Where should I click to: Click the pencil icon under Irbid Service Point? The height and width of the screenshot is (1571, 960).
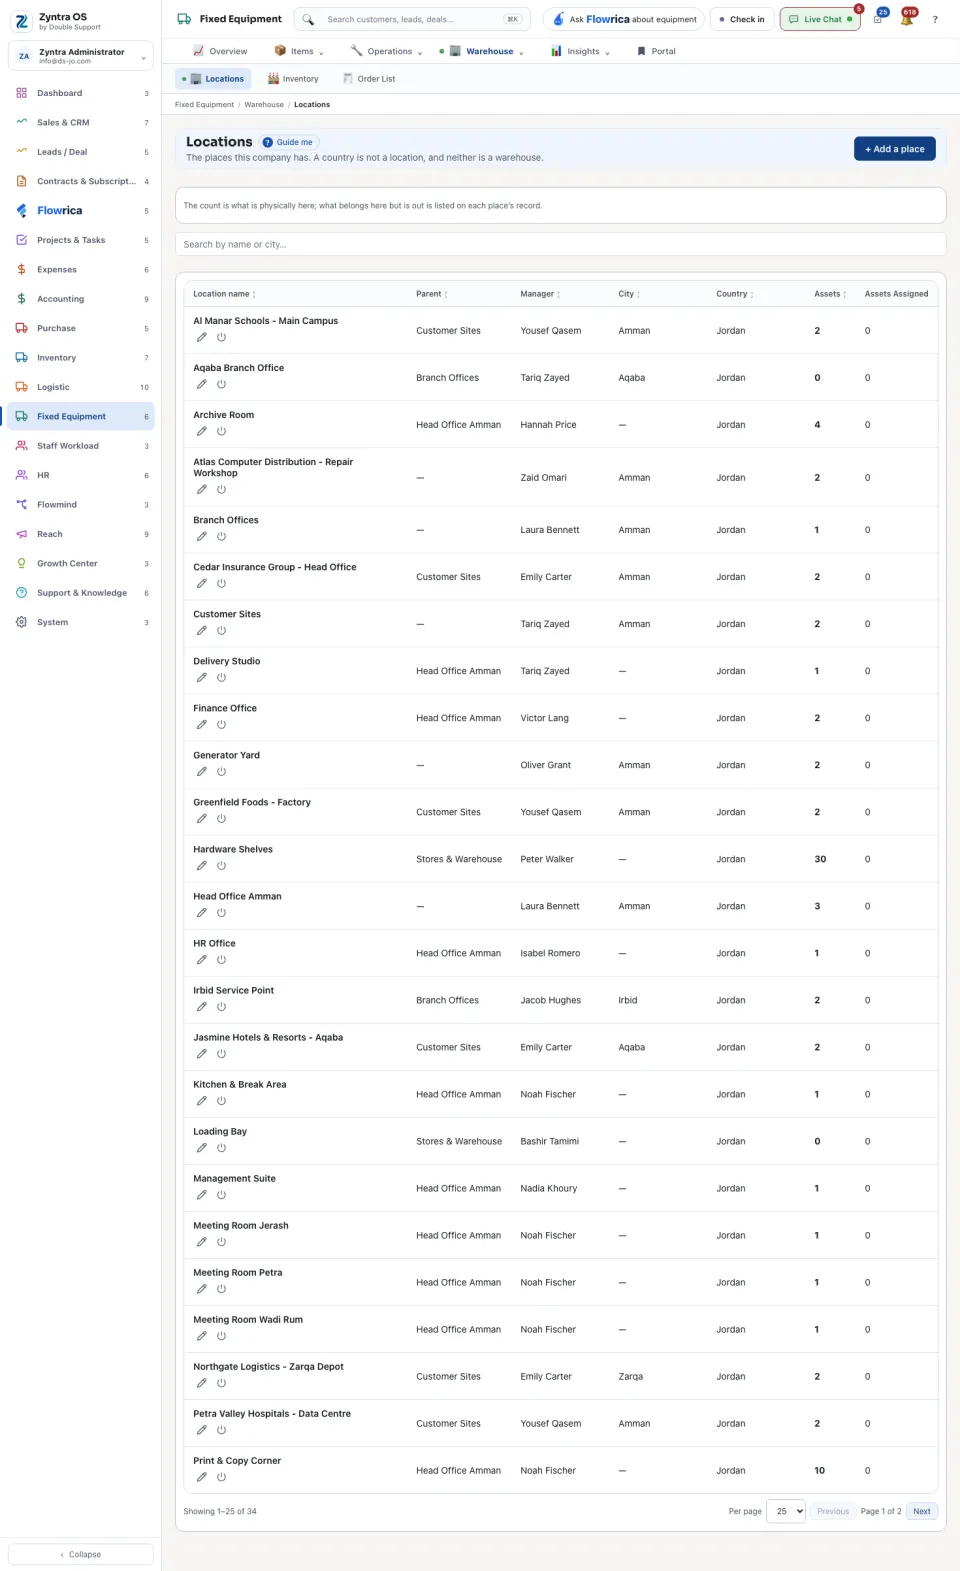(201, 1007)
